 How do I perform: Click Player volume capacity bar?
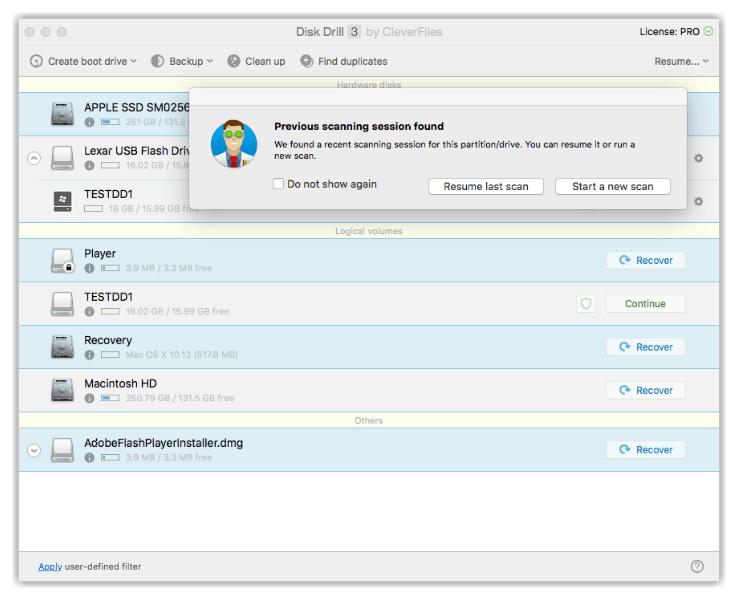tap(110, 268)
